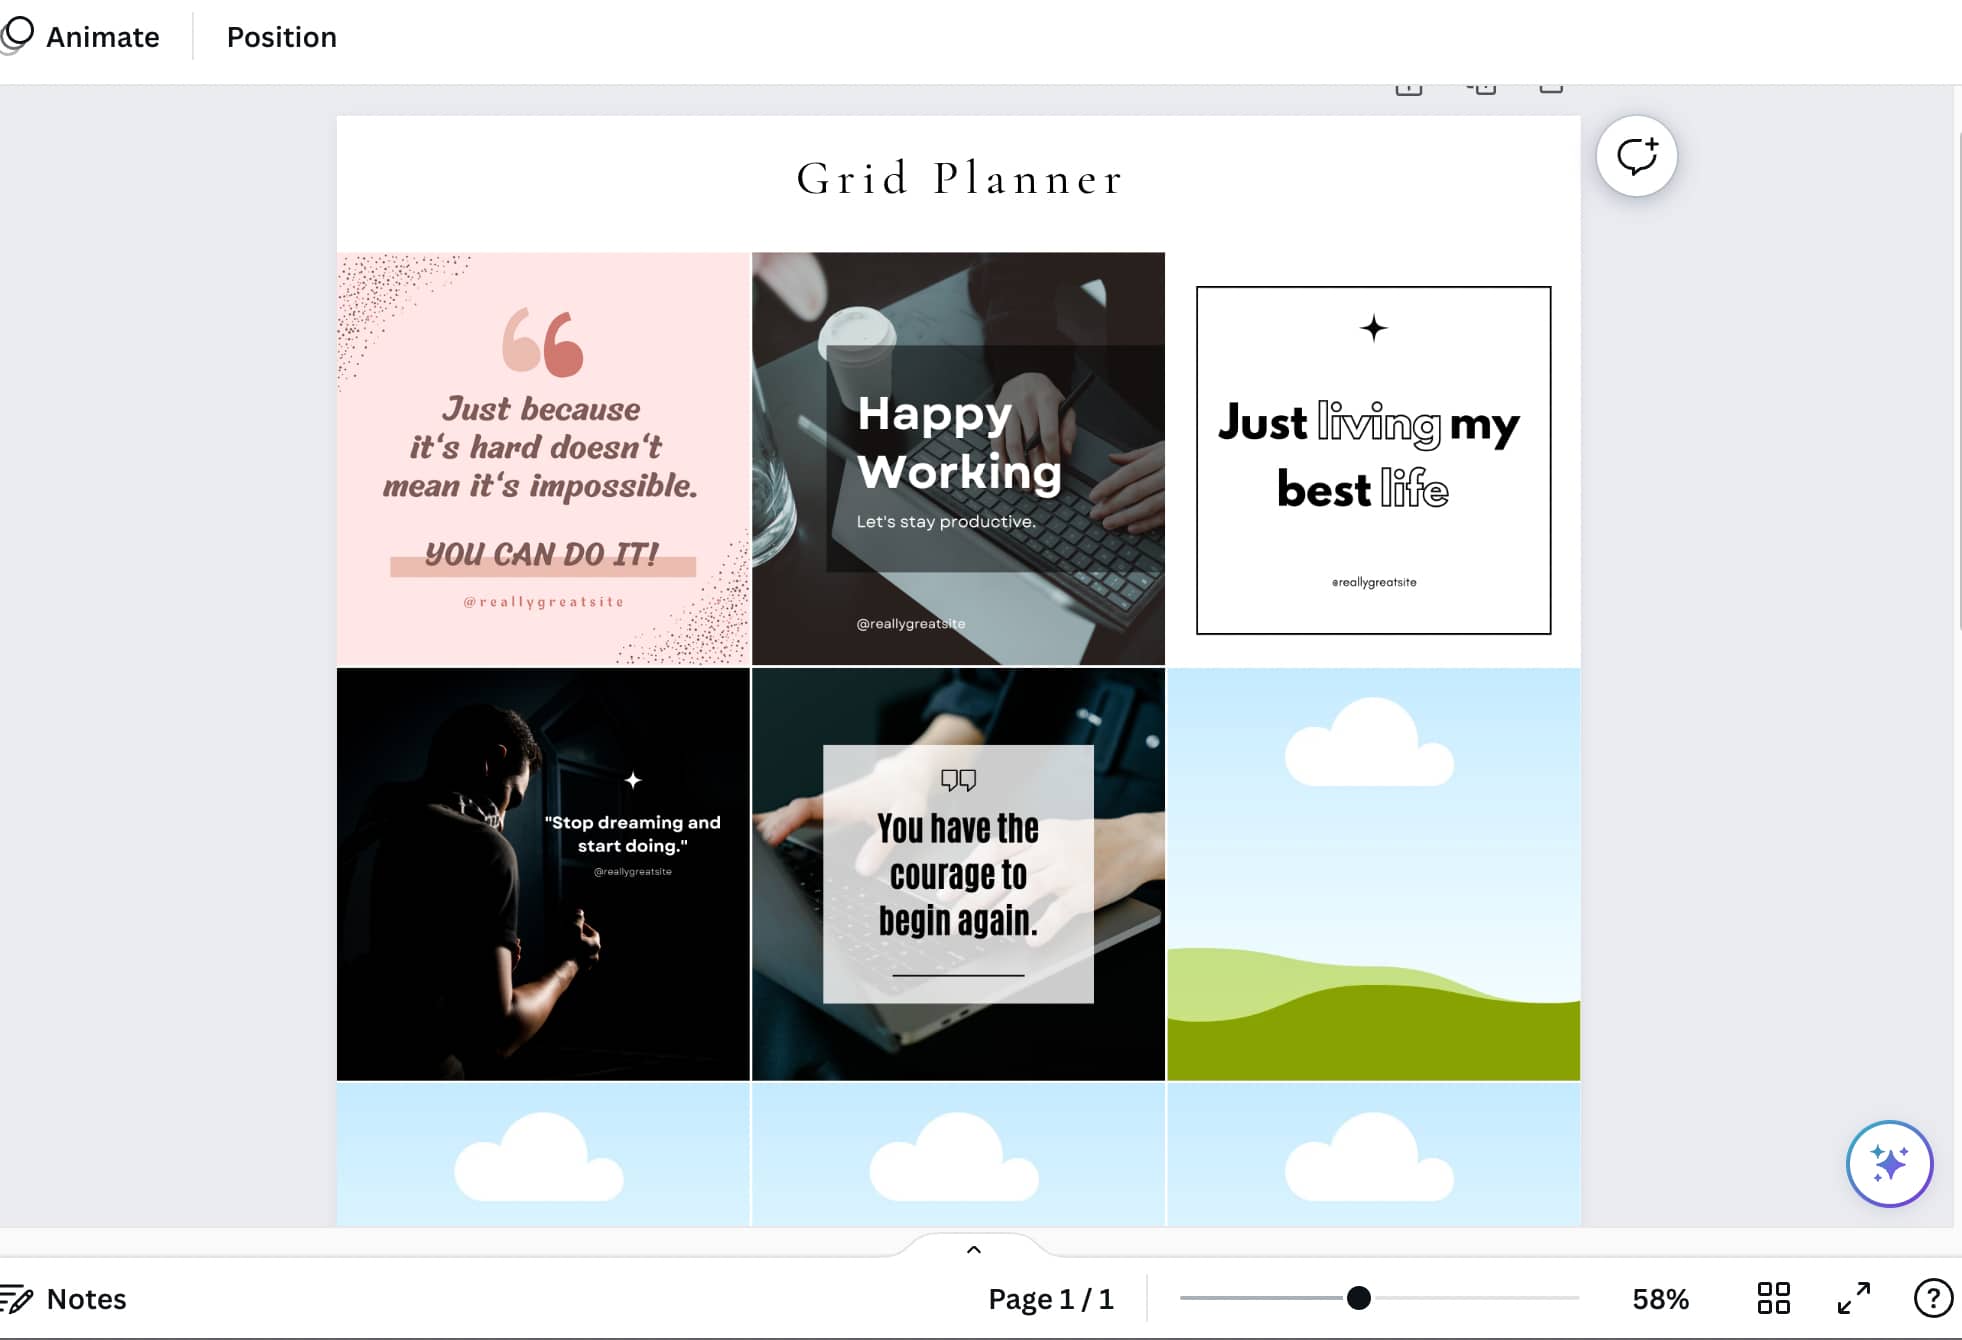Select the Stop dreaming and start doing tile
Image resolution: width=1962 pixels, height=1340 pixels.
pyautogui.click(x=543, y=874)
